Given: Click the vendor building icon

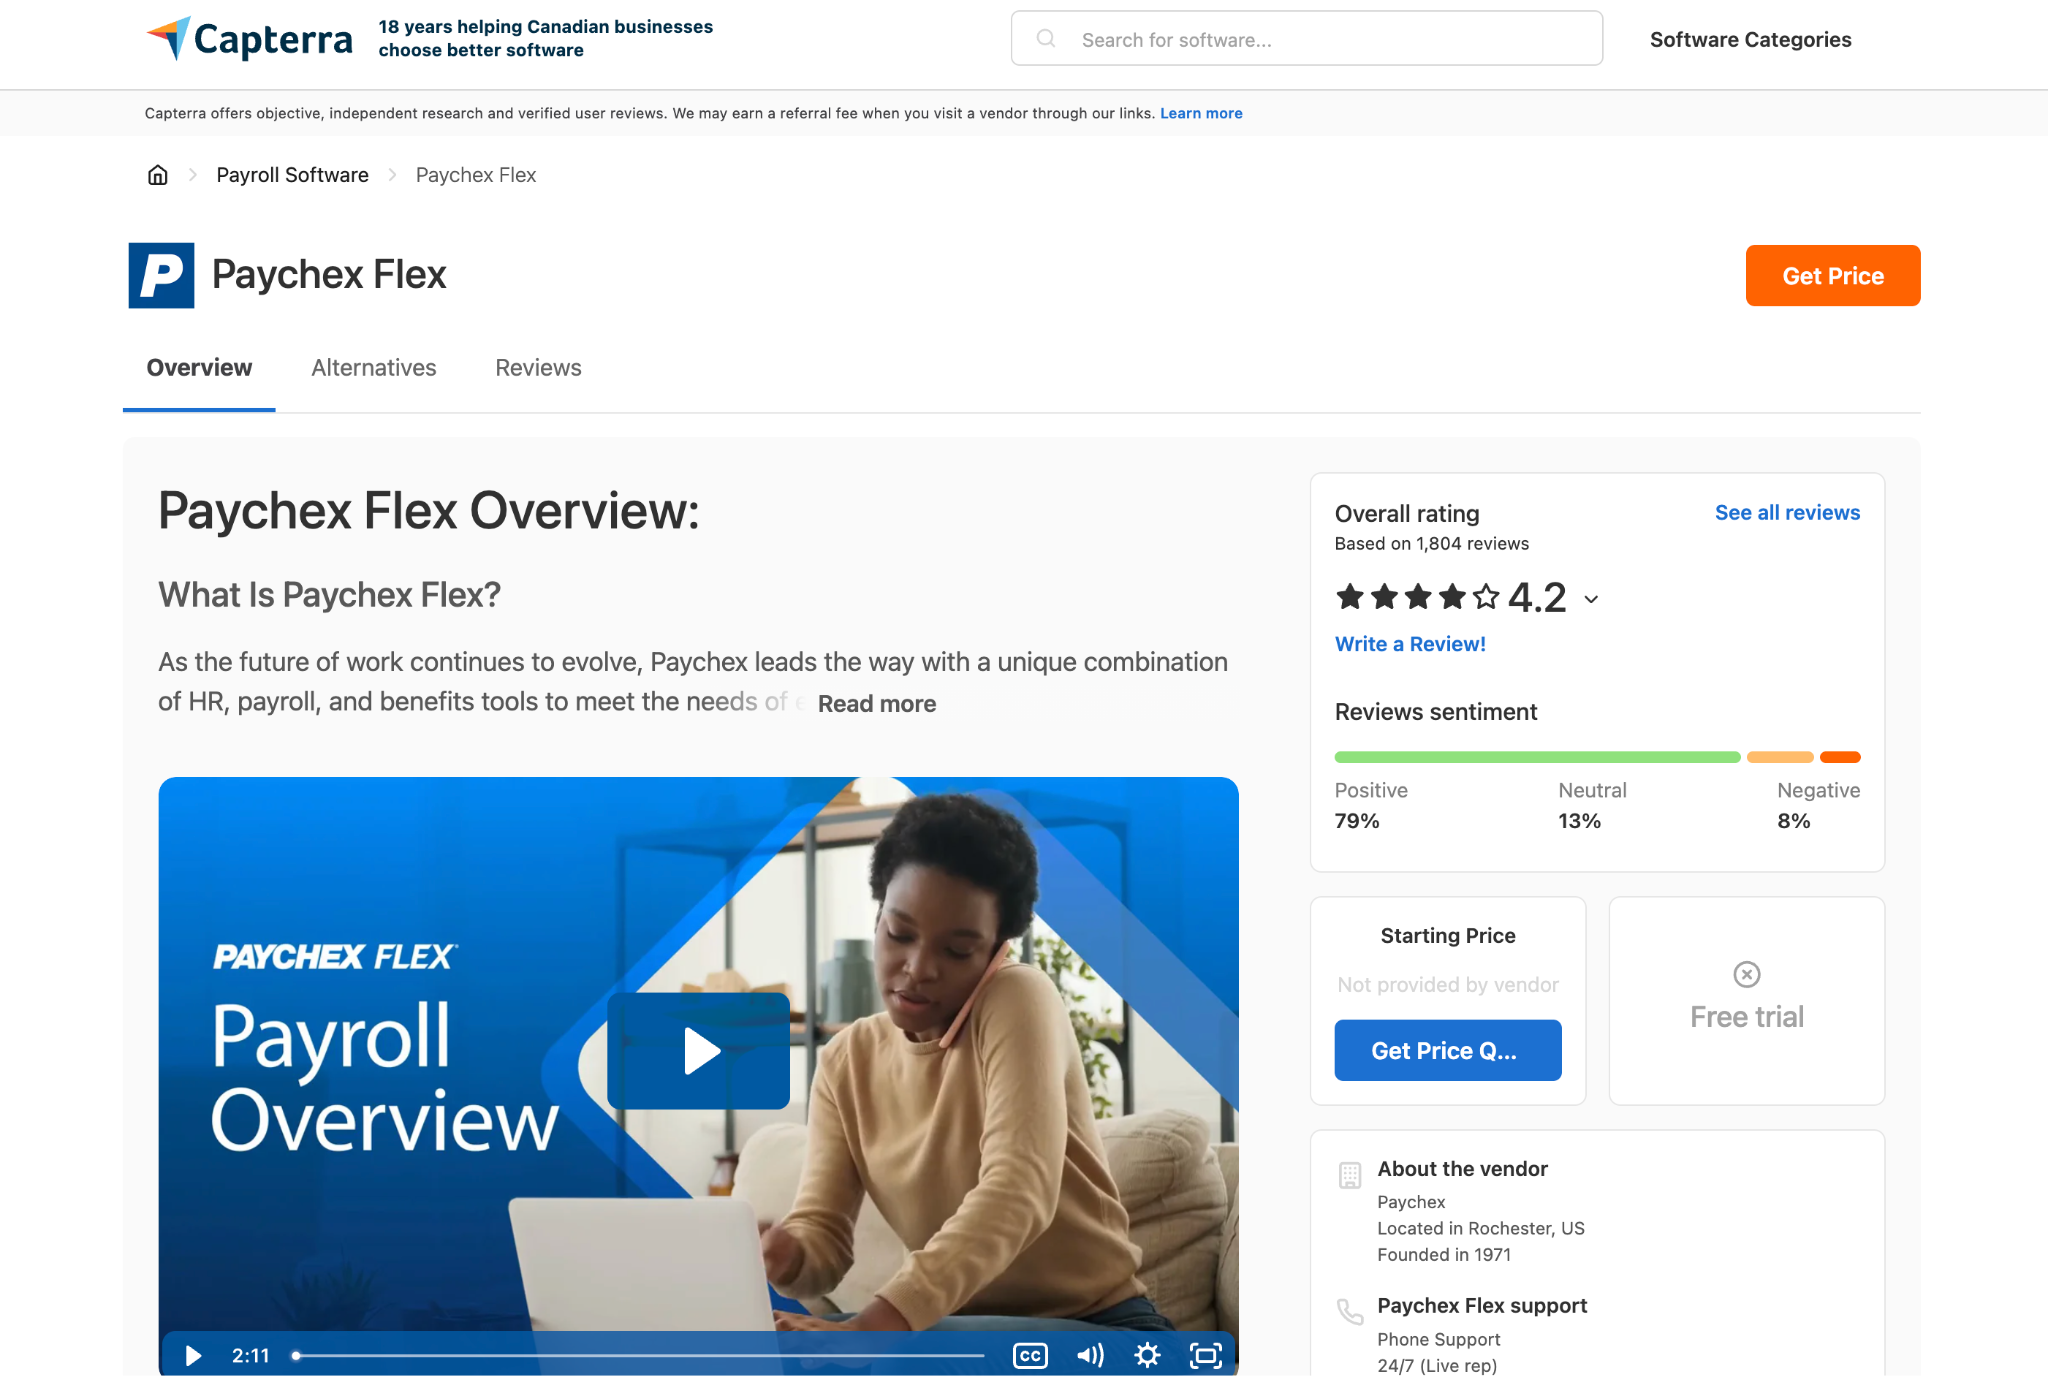Looking at the screenshot, I should pos(1350,1175).
